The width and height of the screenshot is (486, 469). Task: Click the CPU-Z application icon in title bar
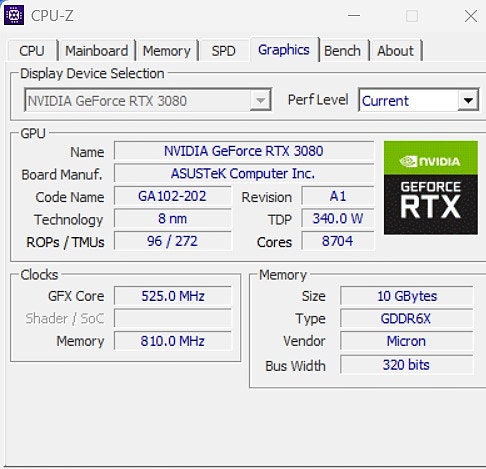(14, 15)
